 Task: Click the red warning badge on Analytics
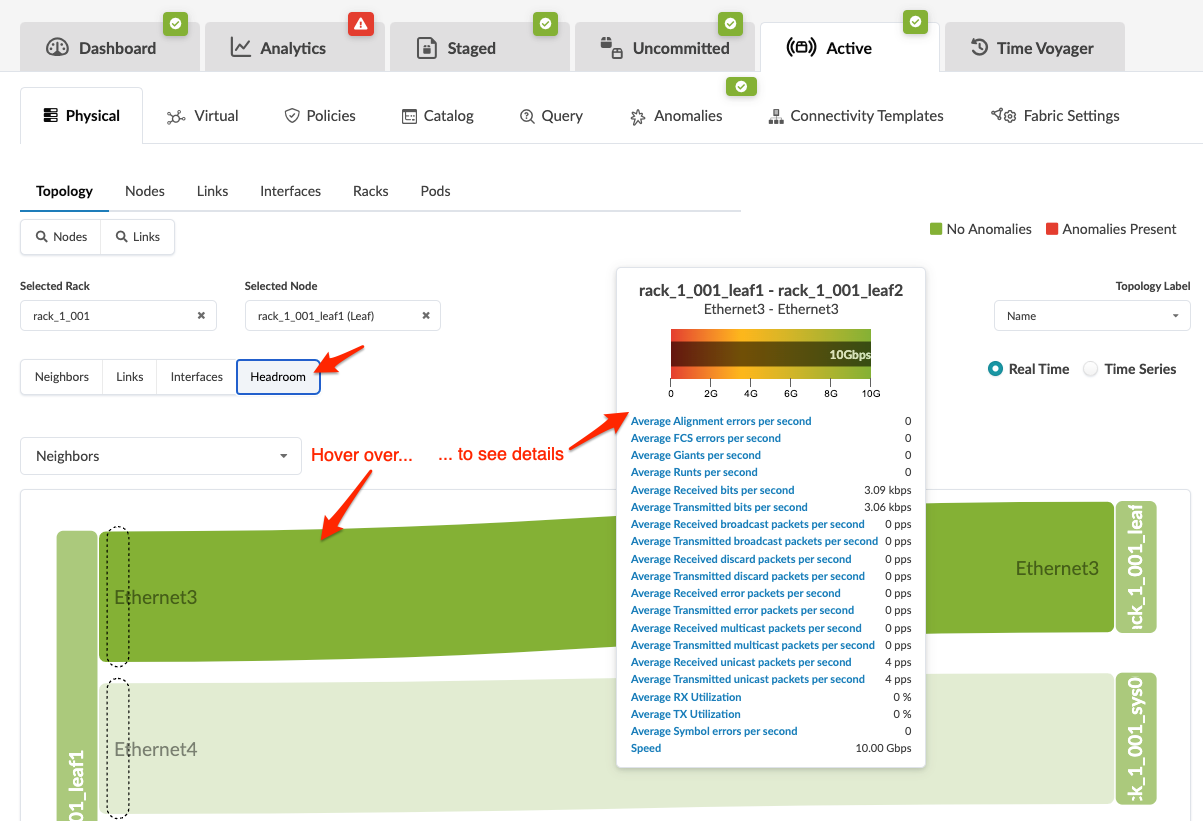(x=360, y=23)
